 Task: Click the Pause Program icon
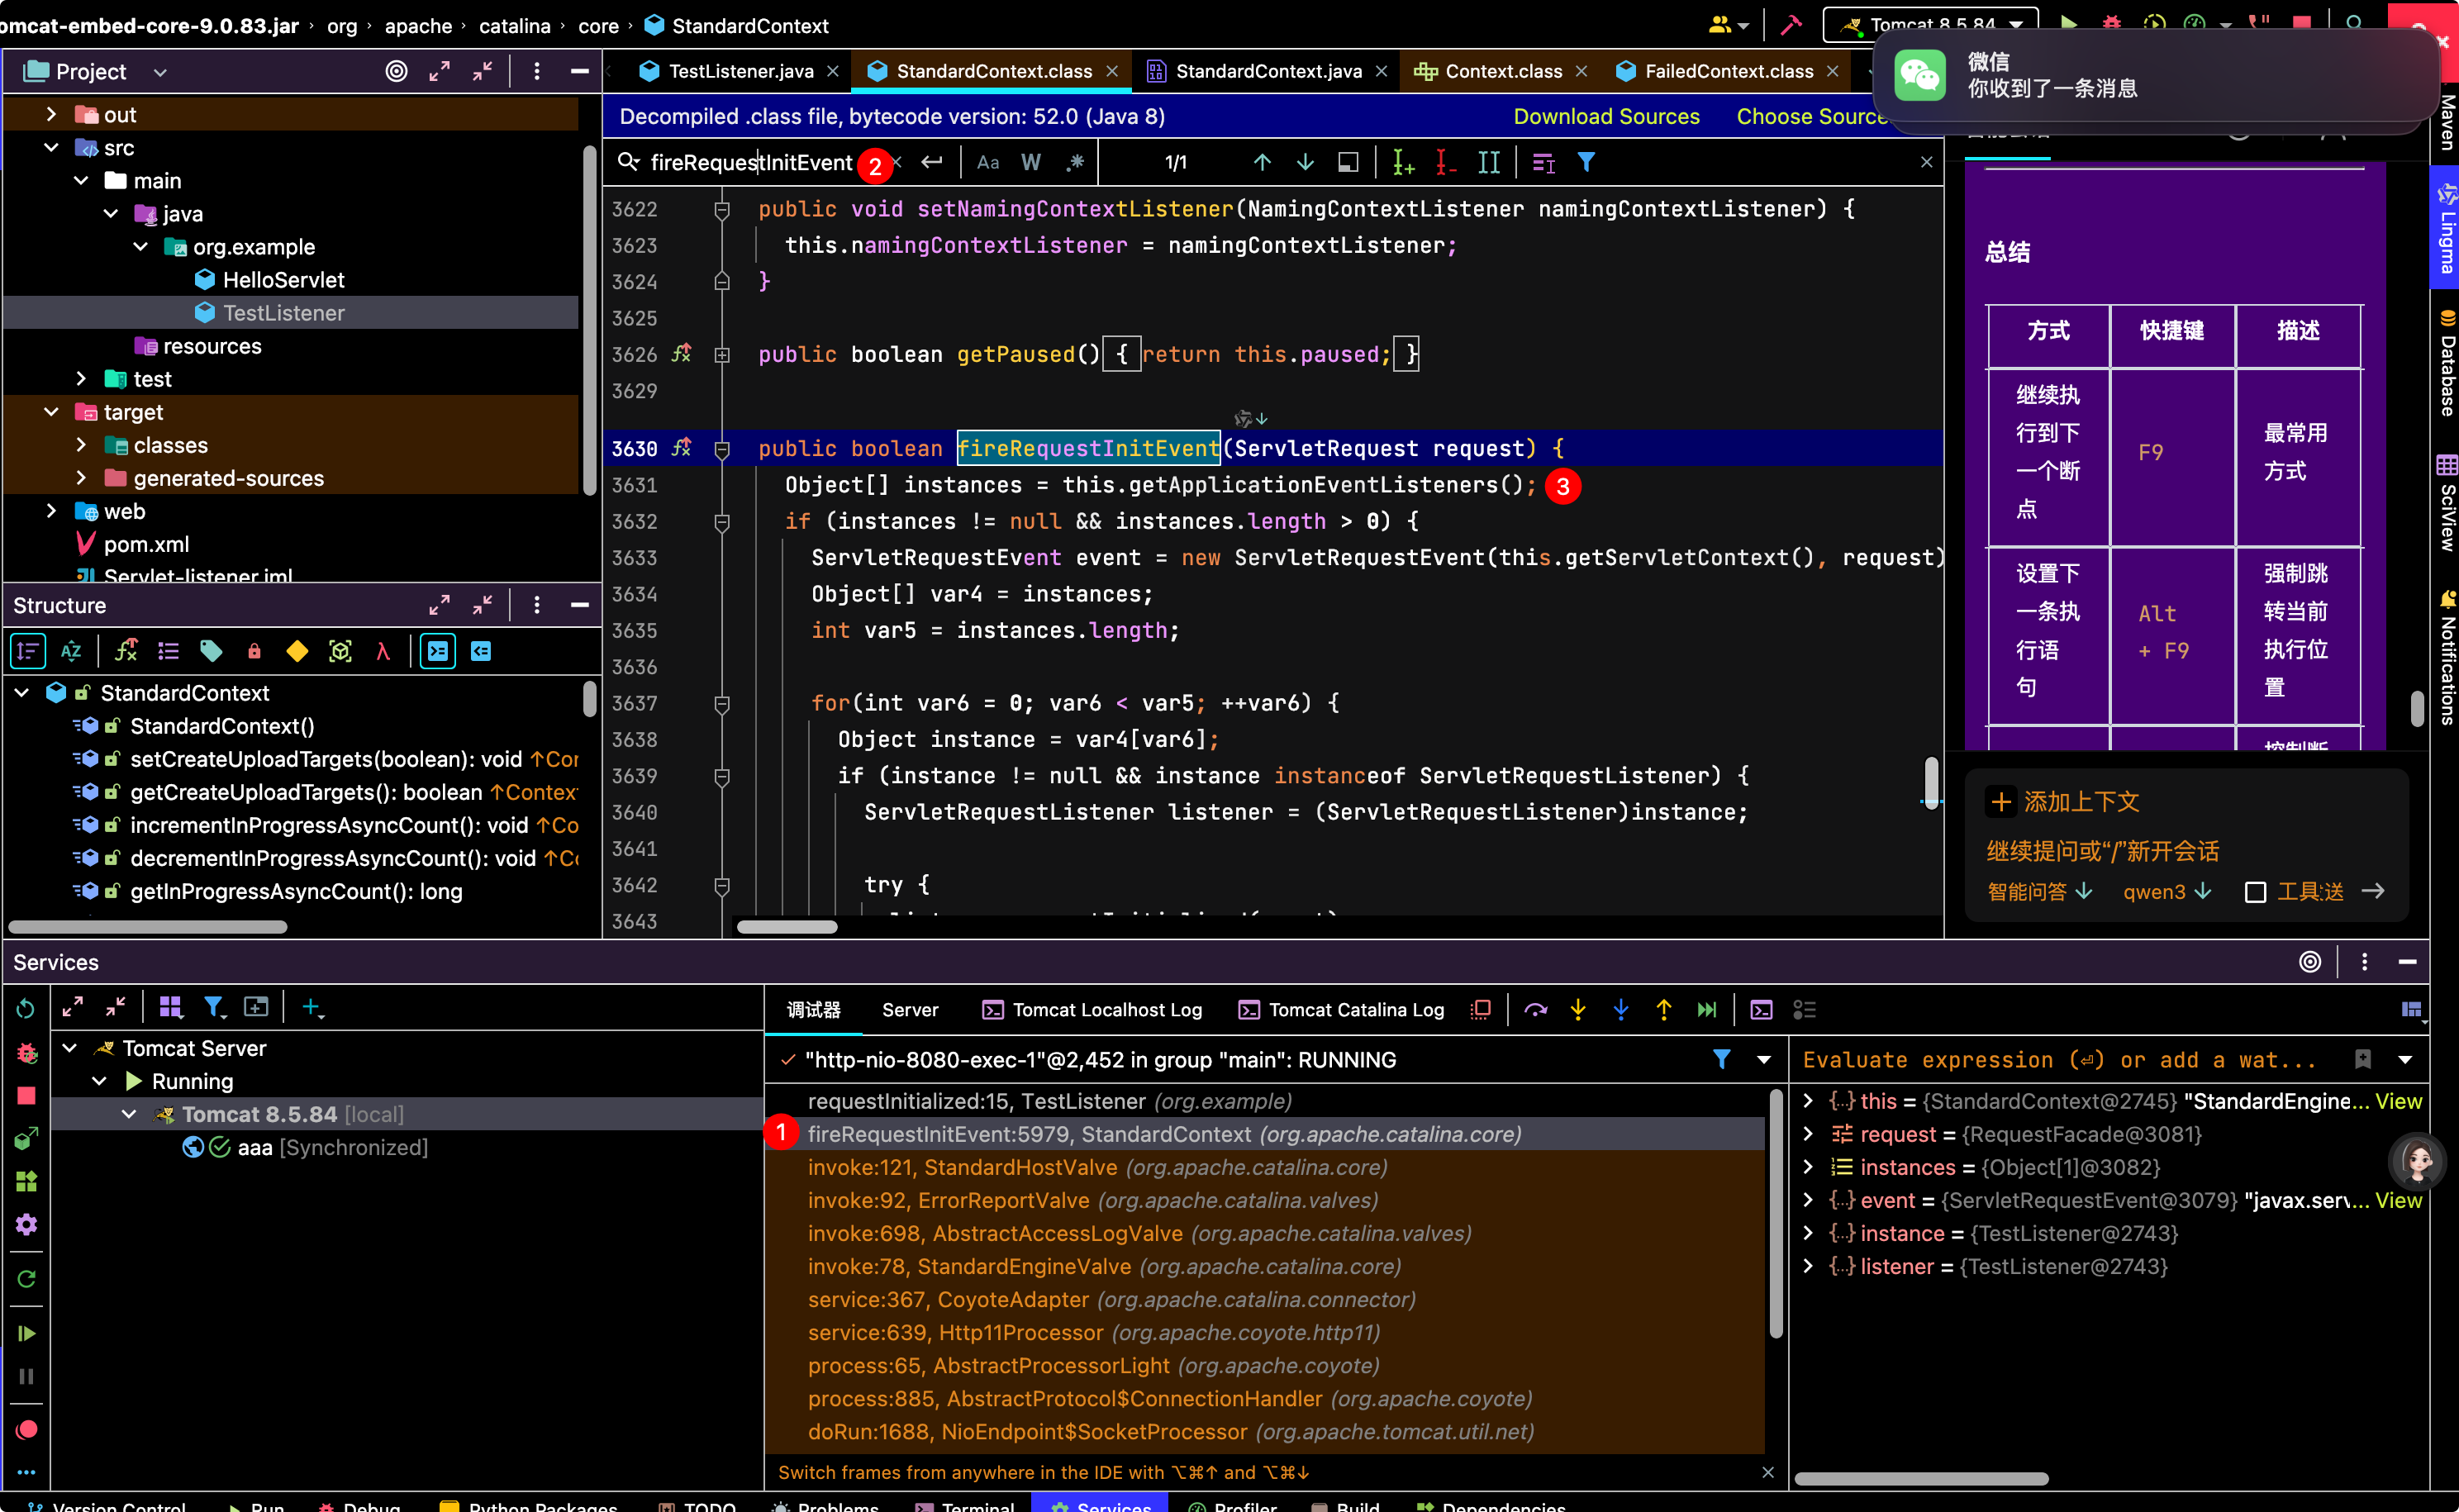[x=26, y=1377]
